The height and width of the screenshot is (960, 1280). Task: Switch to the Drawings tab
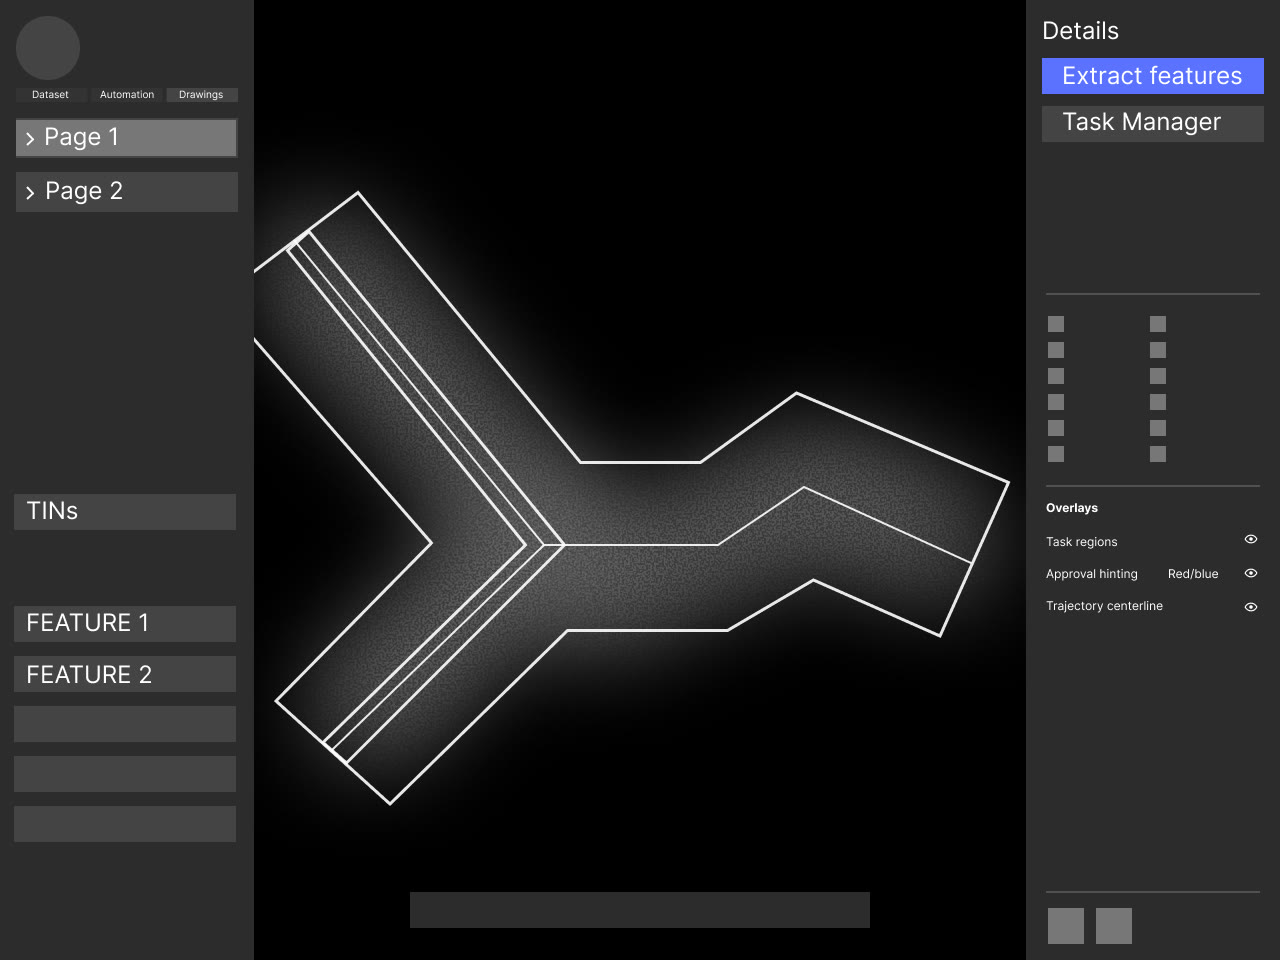click(x=201, y=95)
